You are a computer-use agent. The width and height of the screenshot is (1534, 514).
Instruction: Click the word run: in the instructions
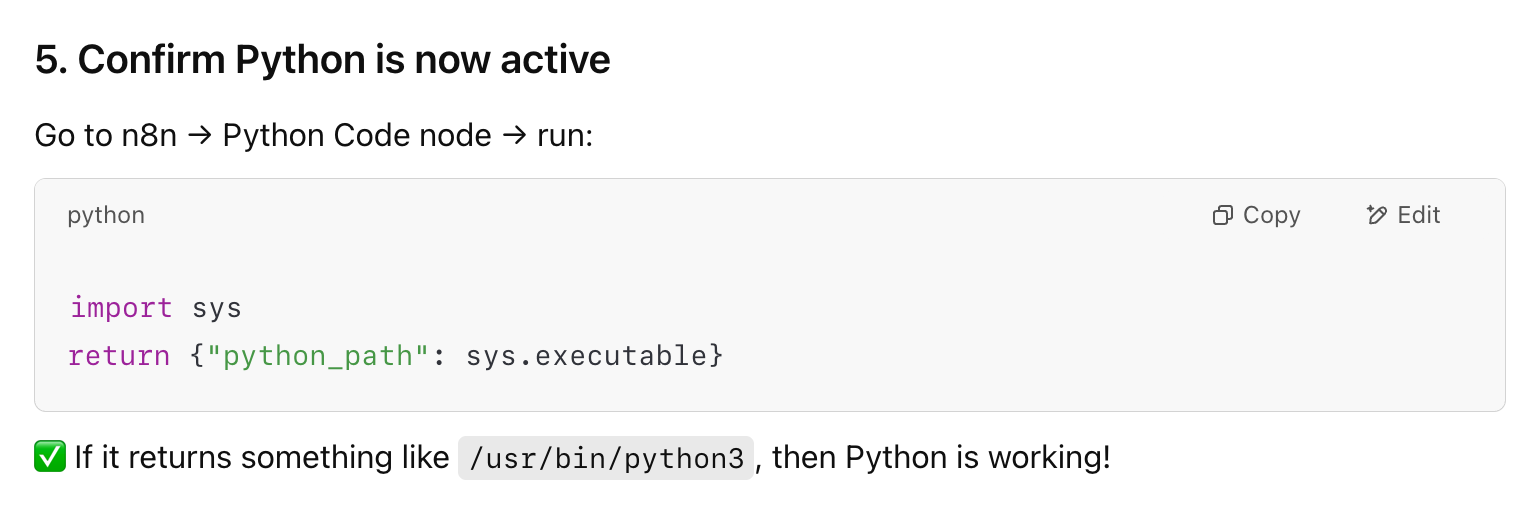pos(565,136)
